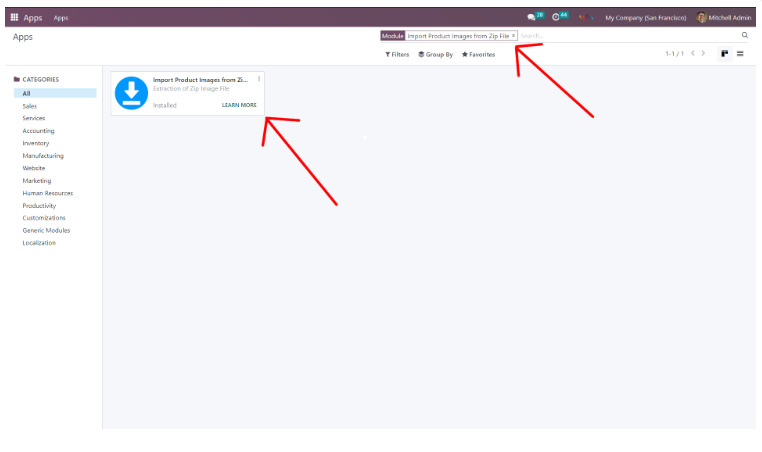This screenshot has width=762, height=452.
Task: Switch to list view
Action: pyautogui.click(x=741, y=54)
